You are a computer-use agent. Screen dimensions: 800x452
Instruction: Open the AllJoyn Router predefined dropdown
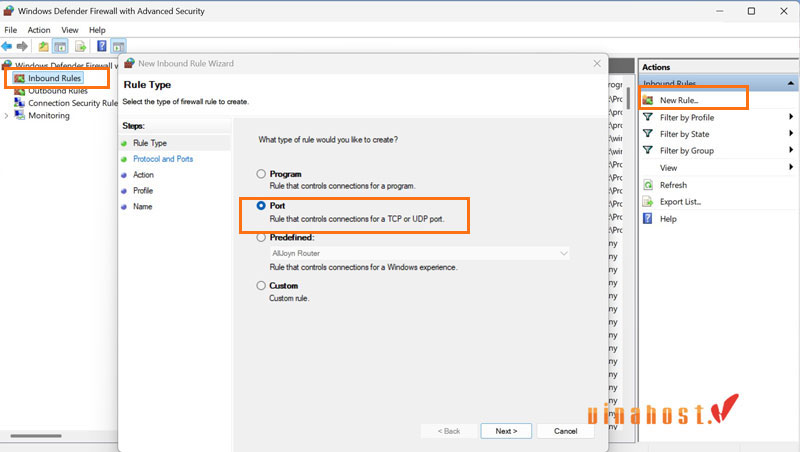click(x=419, y=253)
